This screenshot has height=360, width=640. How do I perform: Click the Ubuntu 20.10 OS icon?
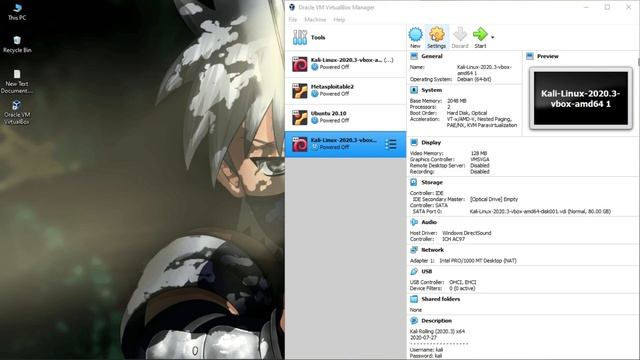click(300, 118)
